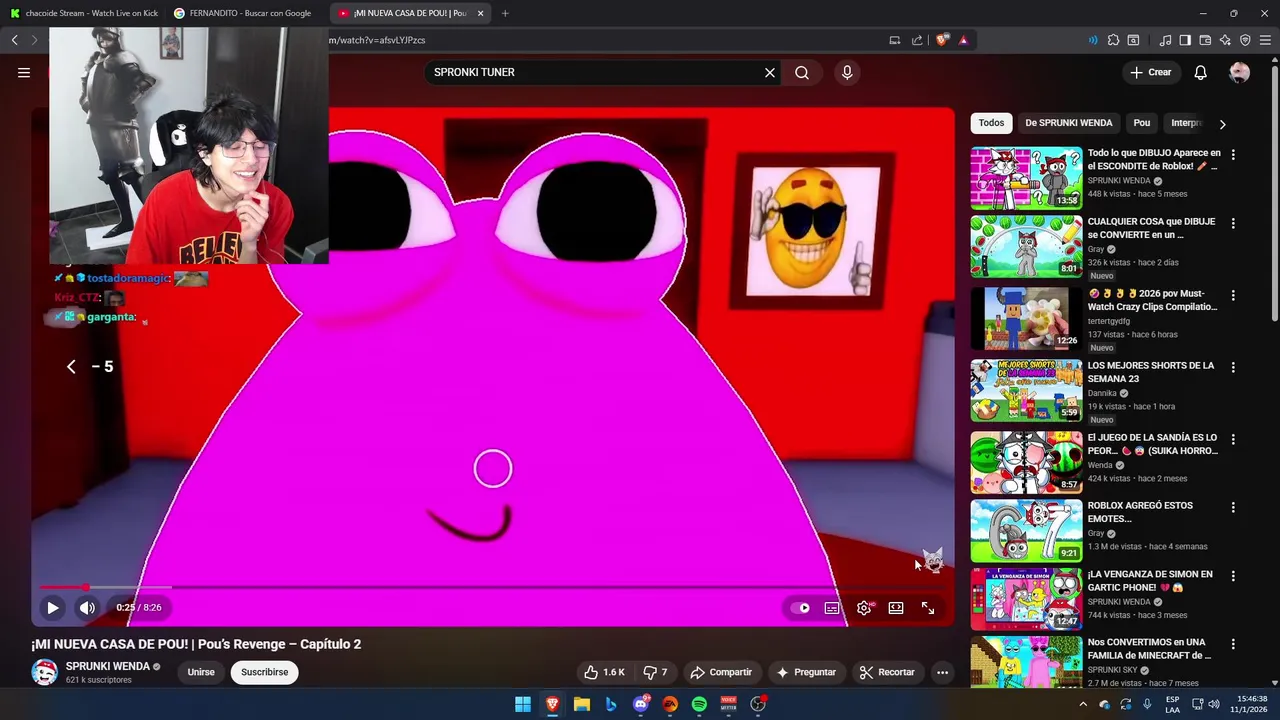Open the LOS MEJORES SHORTS DE LA SEMANA thumbnail

tap(1026, 390)
